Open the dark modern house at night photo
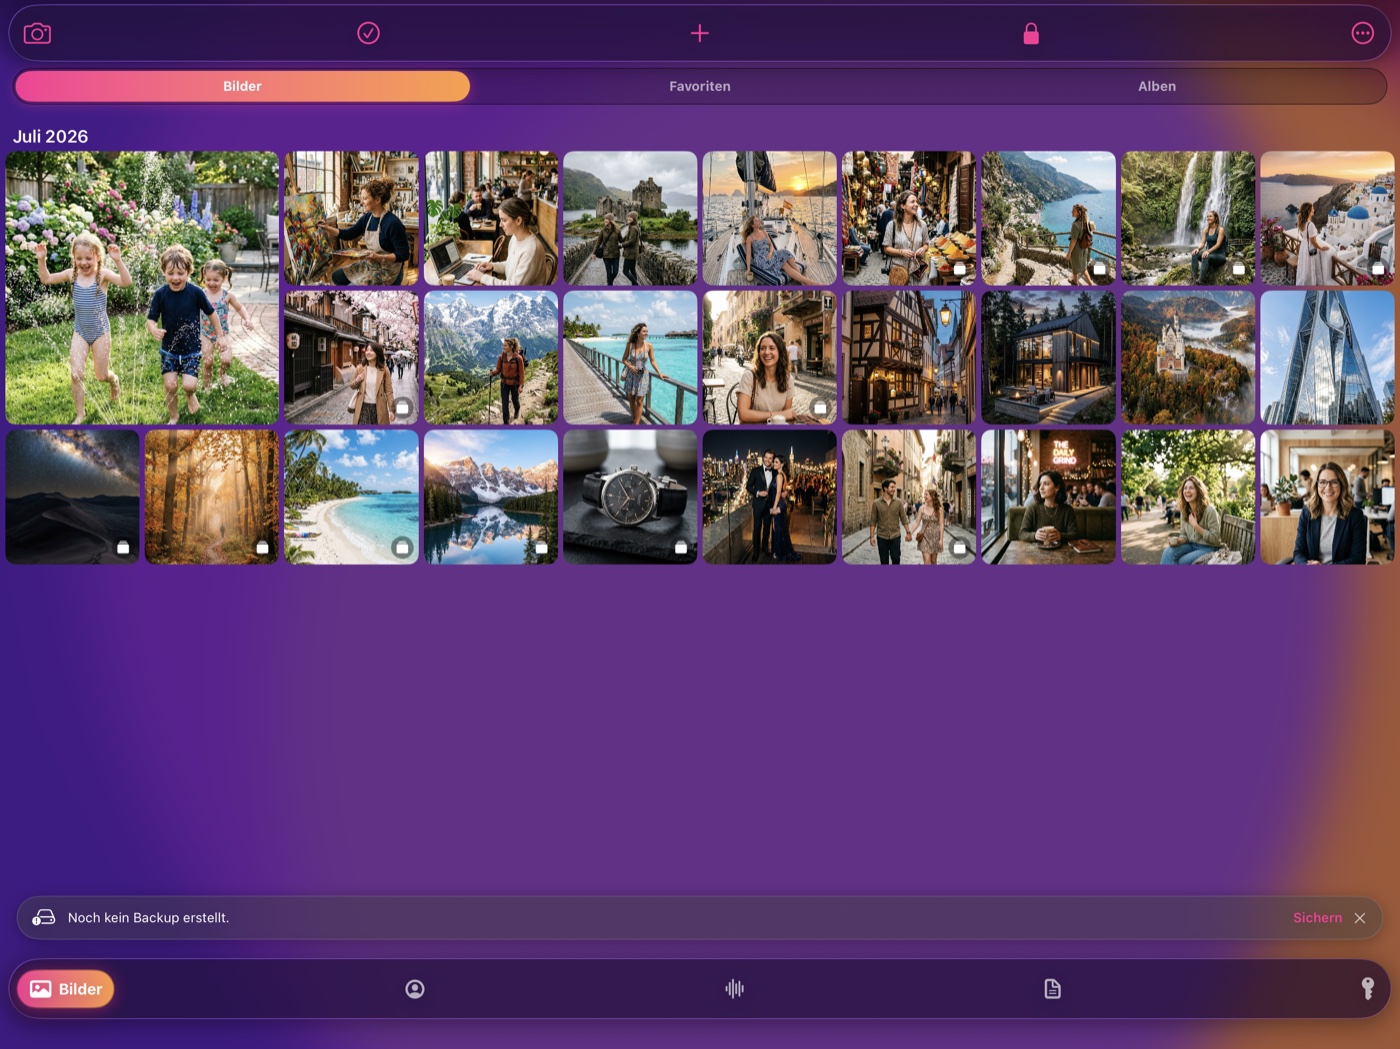Screen dimensions: 1400x1049 tap(1048, 358)
